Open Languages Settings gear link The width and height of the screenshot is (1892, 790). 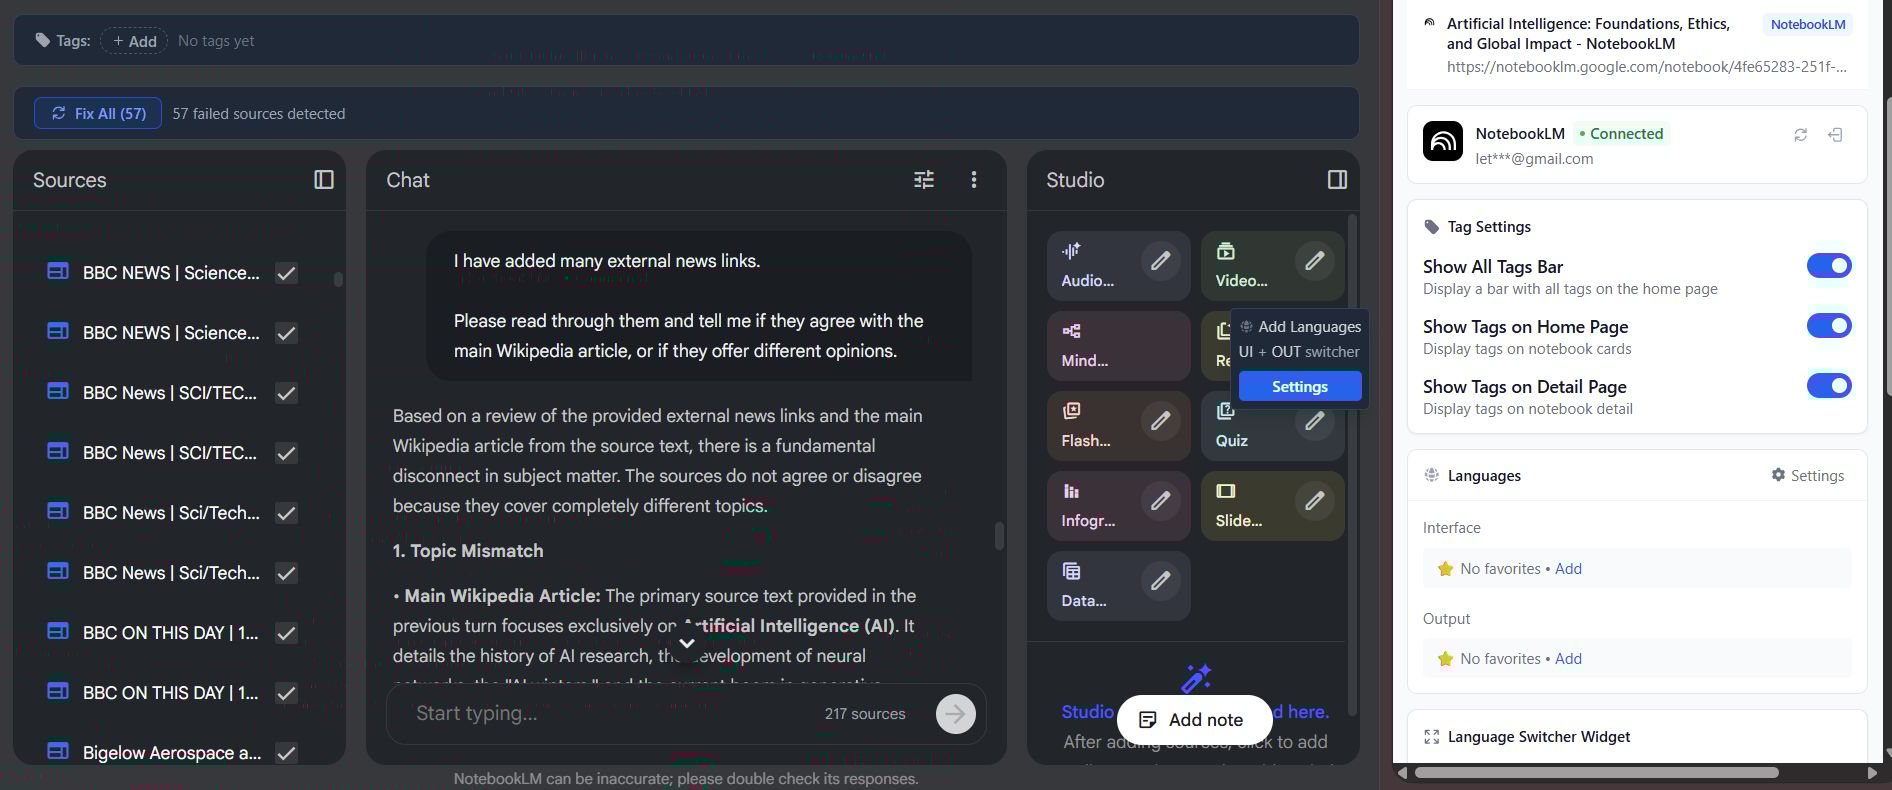click(1807, 475)
